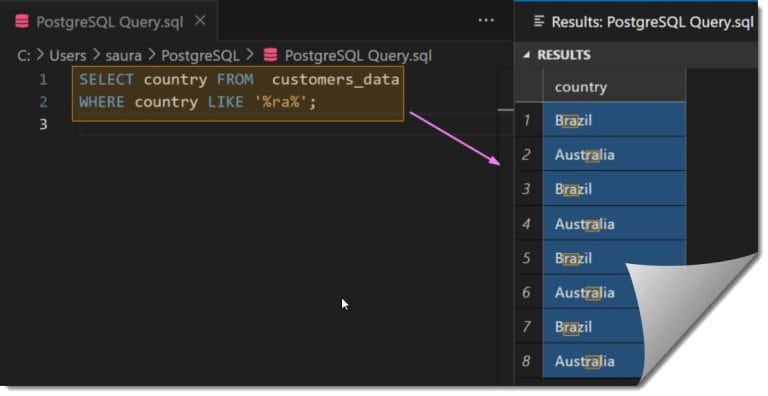The width and height of the screenshot is (768, 396).
Task: Click the country column header
Action: pyautogui.click(x=614, y=86)
